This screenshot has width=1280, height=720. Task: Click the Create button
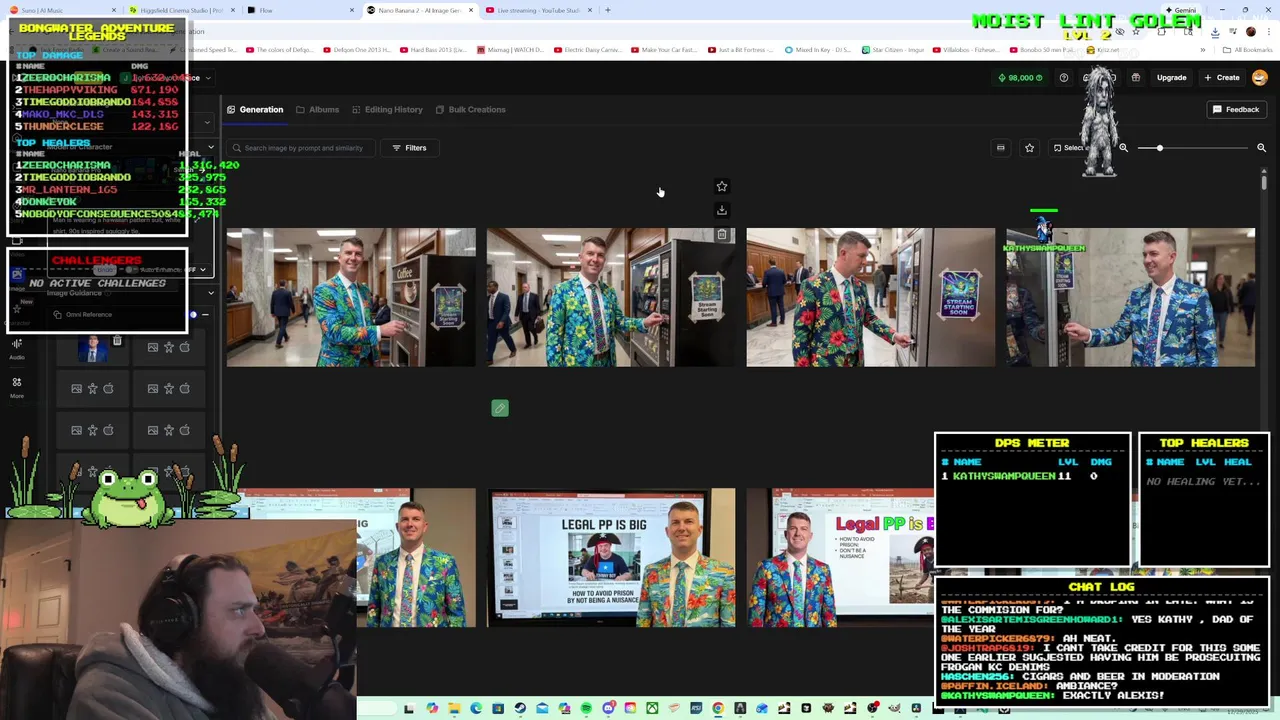click(x=1222, y=78)
